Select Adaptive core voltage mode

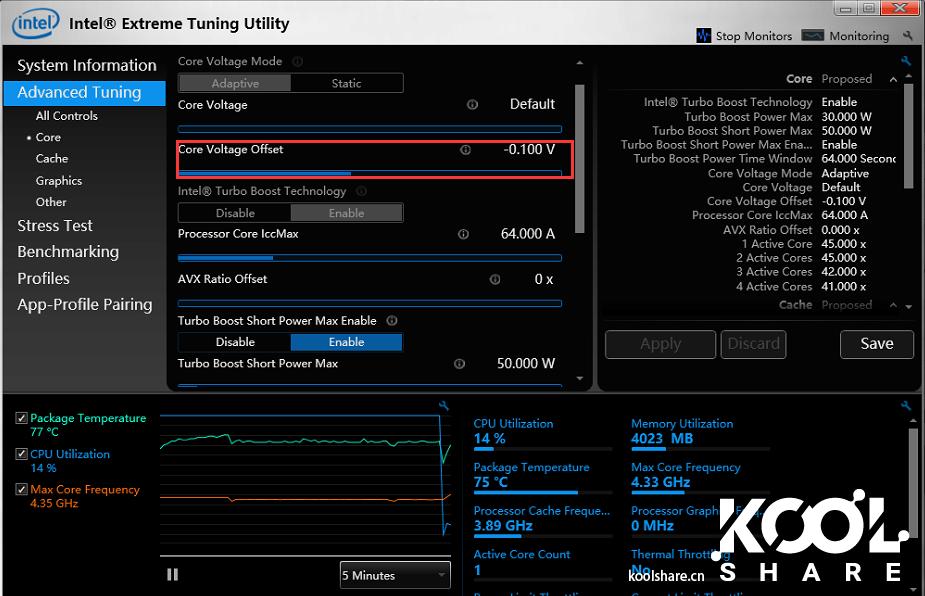click(x=235, y=83)
